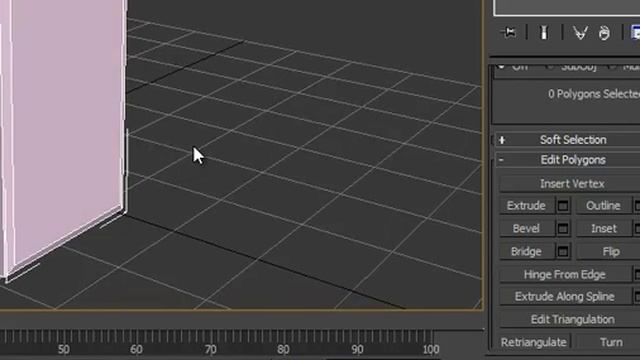This screenshot has width=640, height=360.
Task: Click the Flip button
Action: 608,251
